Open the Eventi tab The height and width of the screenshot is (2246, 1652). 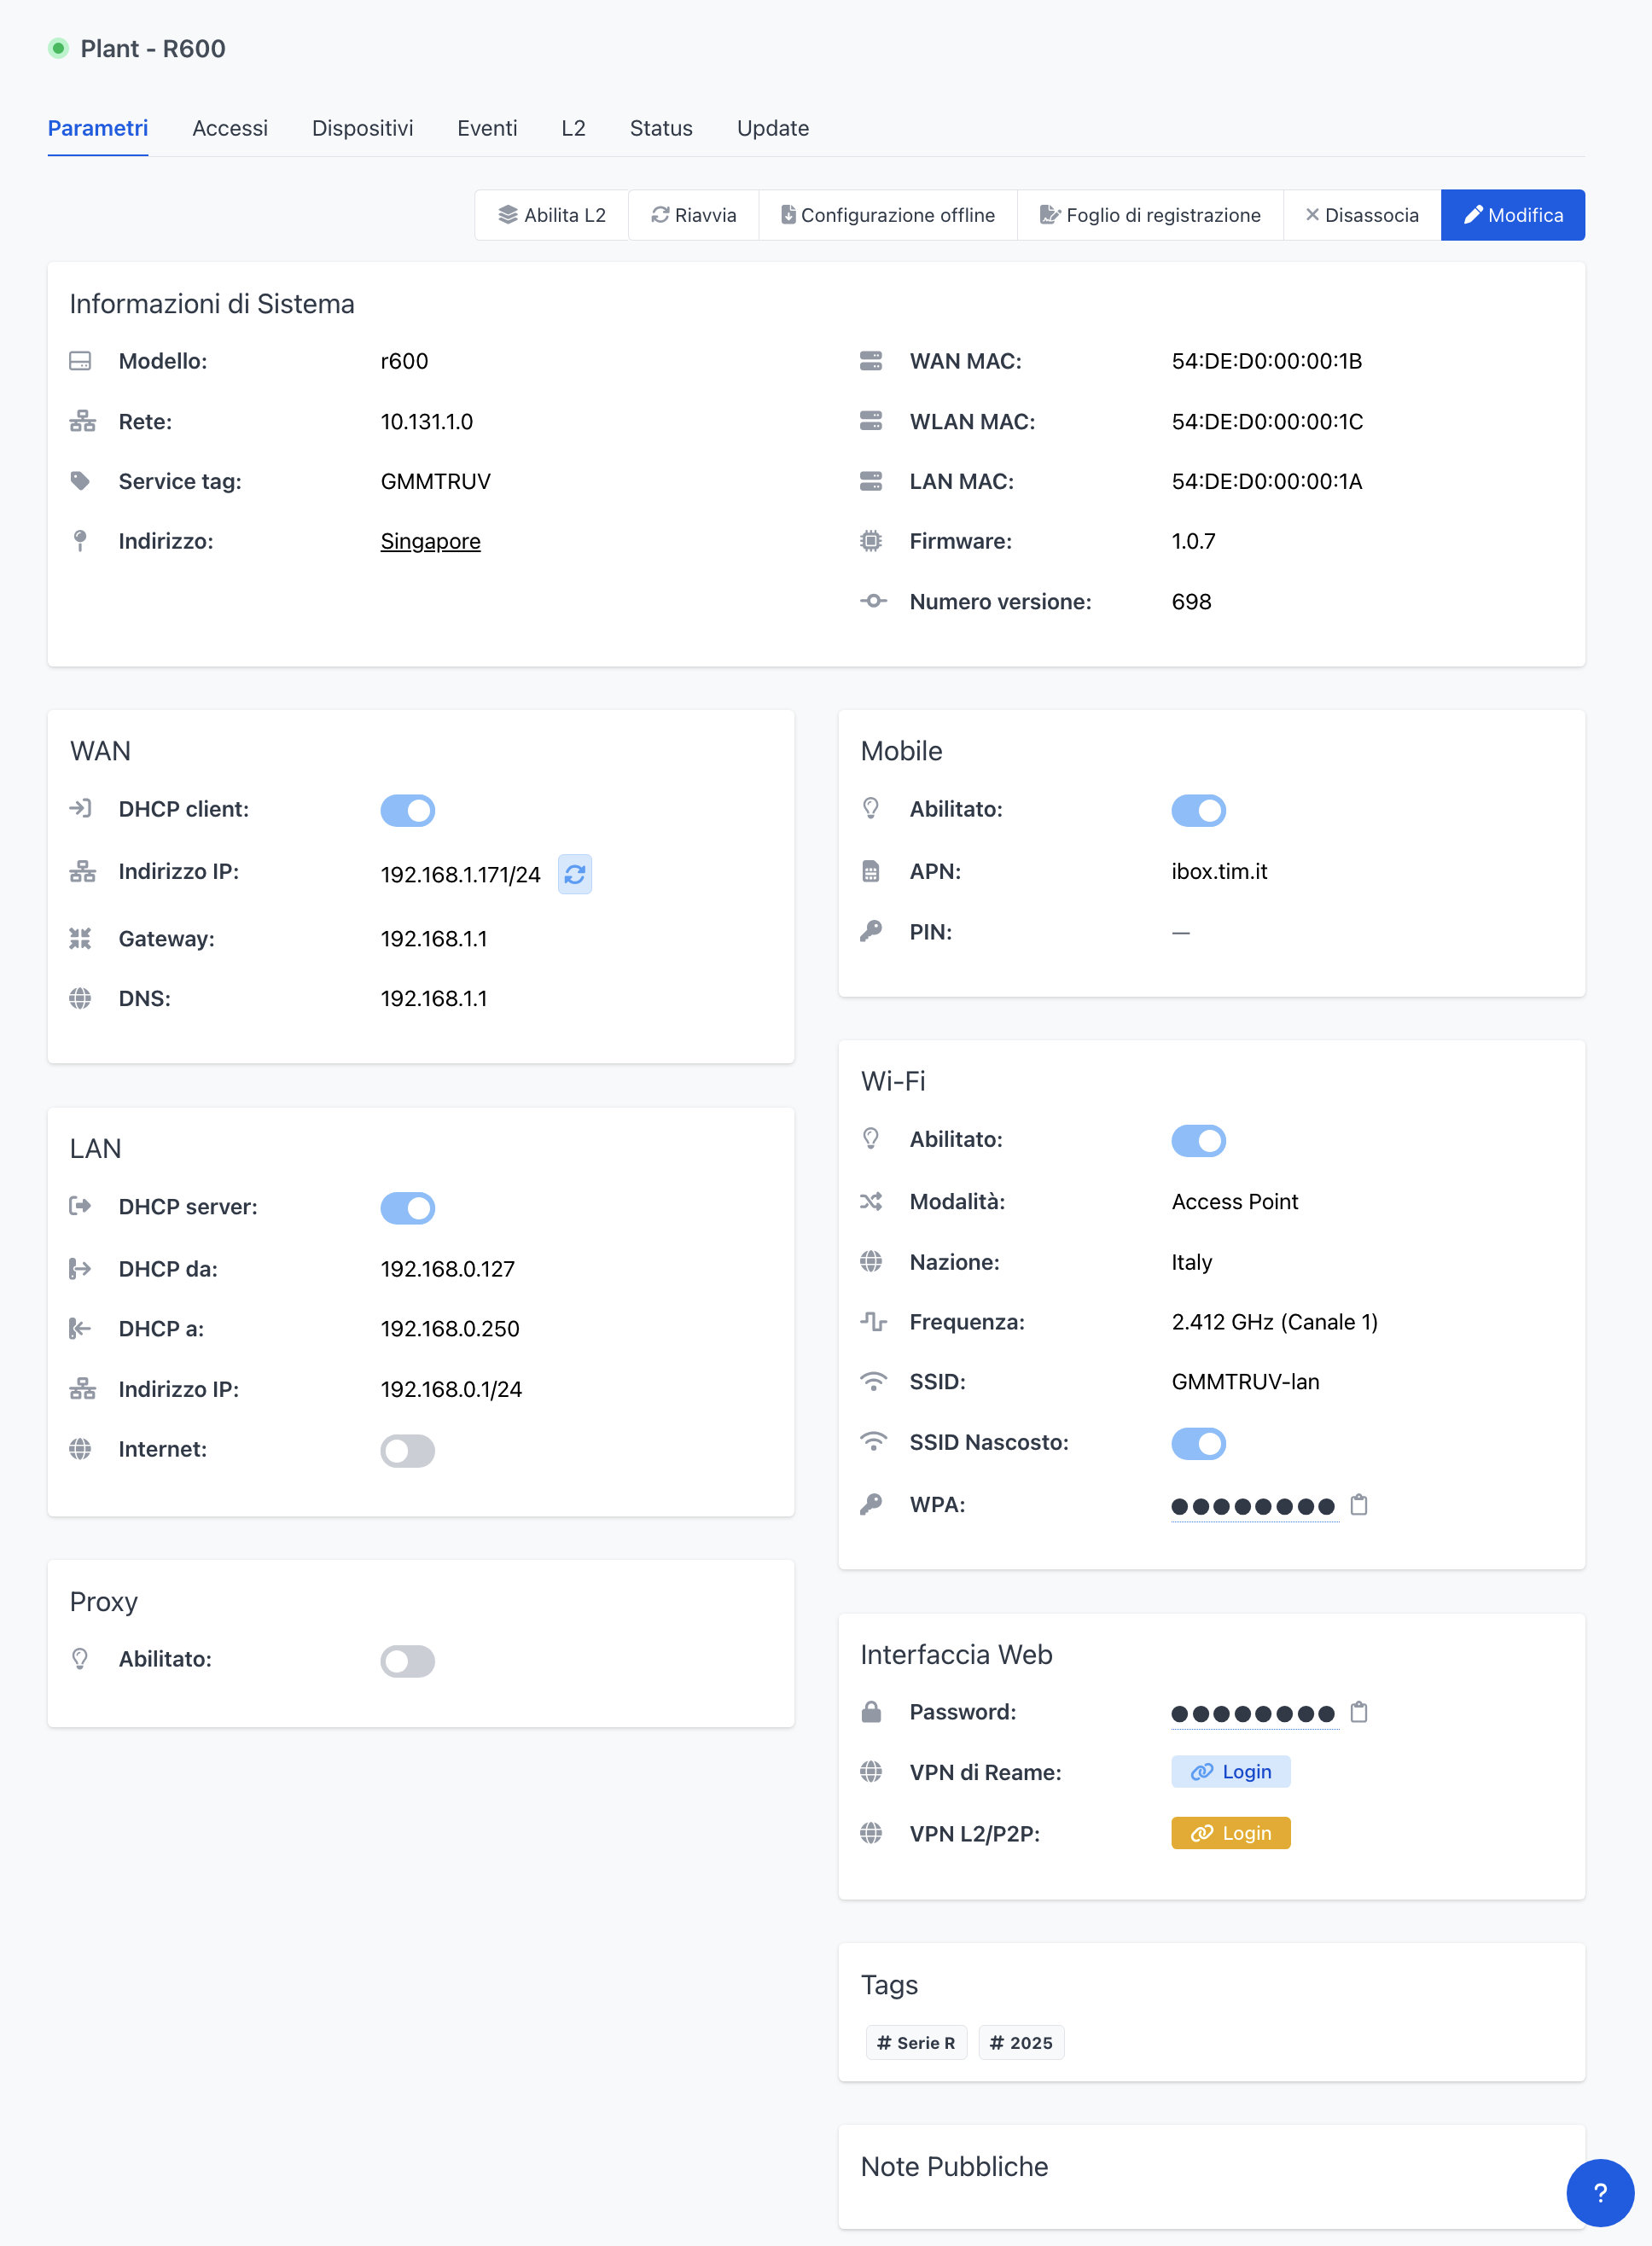[x=487, y=128]
